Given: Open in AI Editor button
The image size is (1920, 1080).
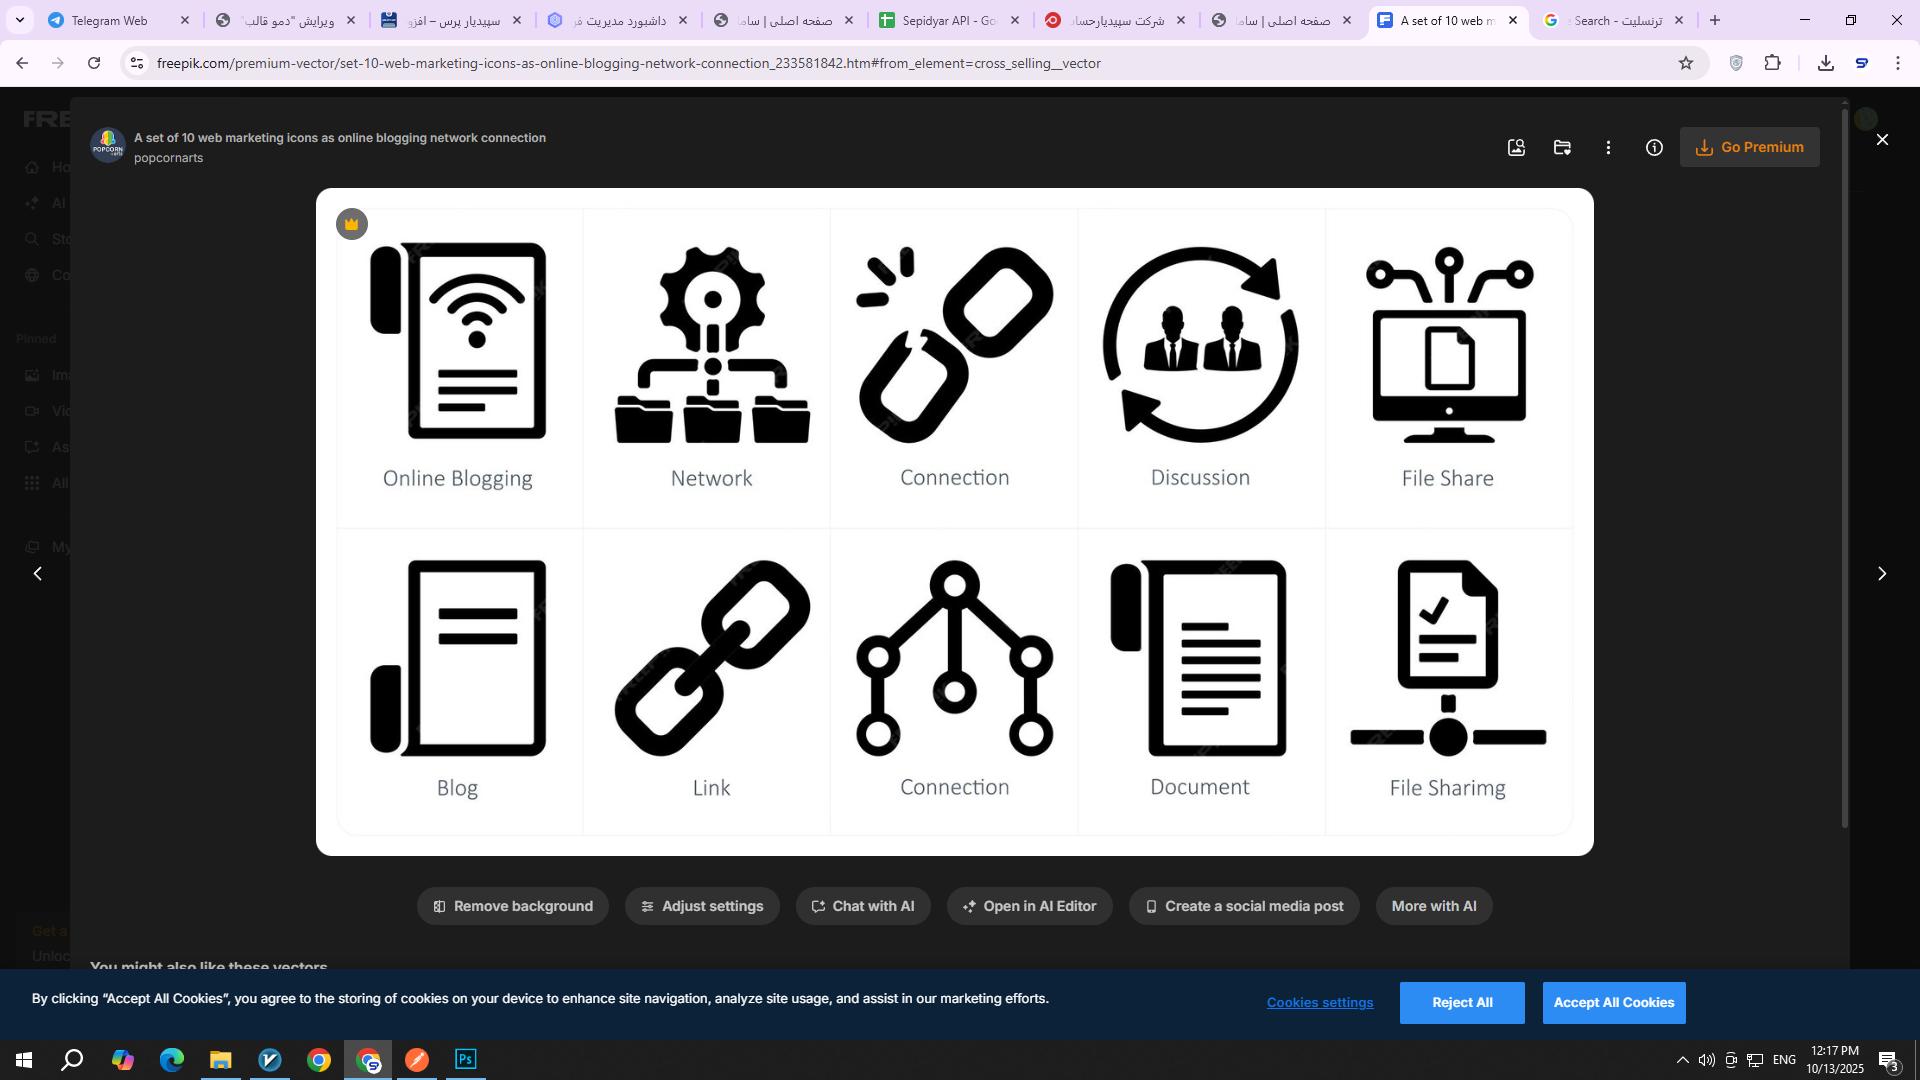Looking at the screenshot, I should (x=1029, y=906).
